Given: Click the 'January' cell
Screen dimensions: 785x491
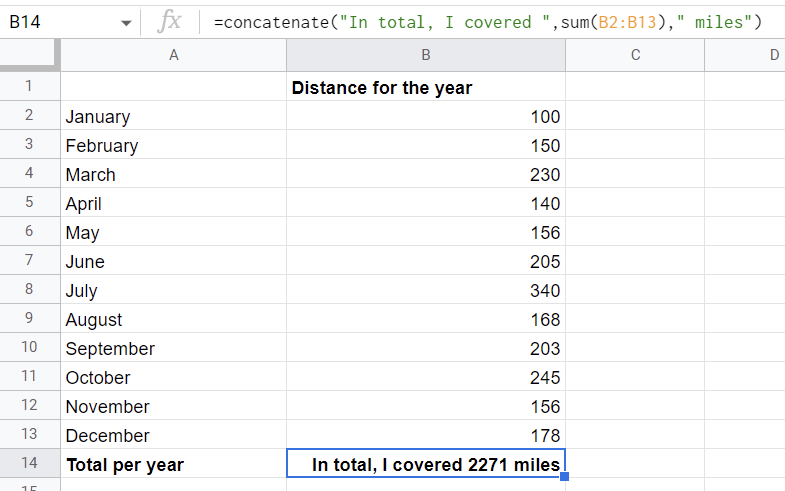Looking at the screenshot, I should pos(174,116).
